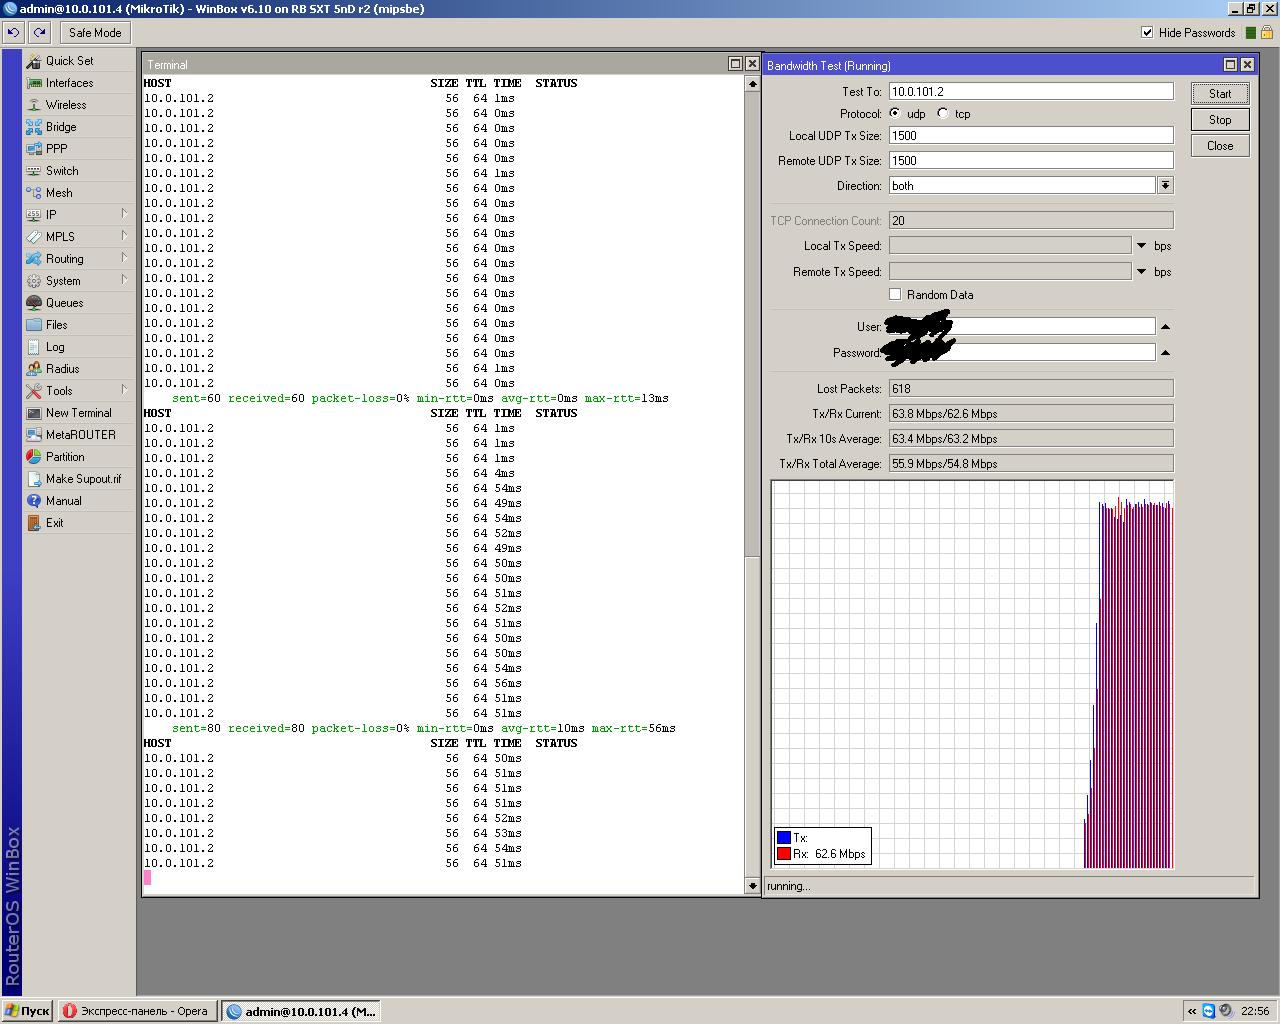Enable the Random Data checkbox
The height and width of the screenshot is (1024, 1280).
pyautogui.click(x=895, y=295)
